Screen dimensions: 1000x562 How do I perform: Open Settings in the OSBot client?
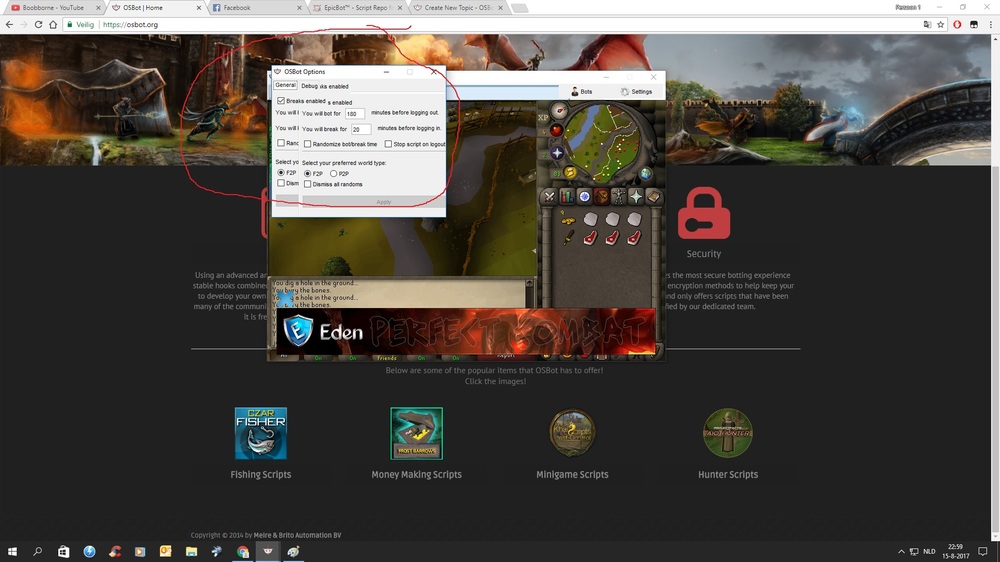tap(636, 92)
